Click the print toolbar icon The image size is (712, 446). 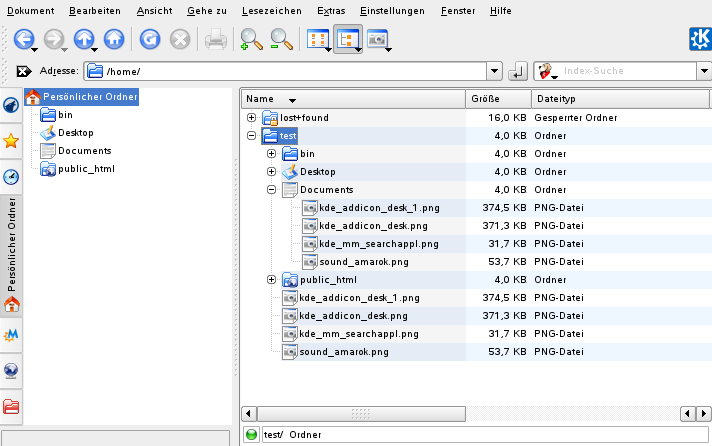215,40
